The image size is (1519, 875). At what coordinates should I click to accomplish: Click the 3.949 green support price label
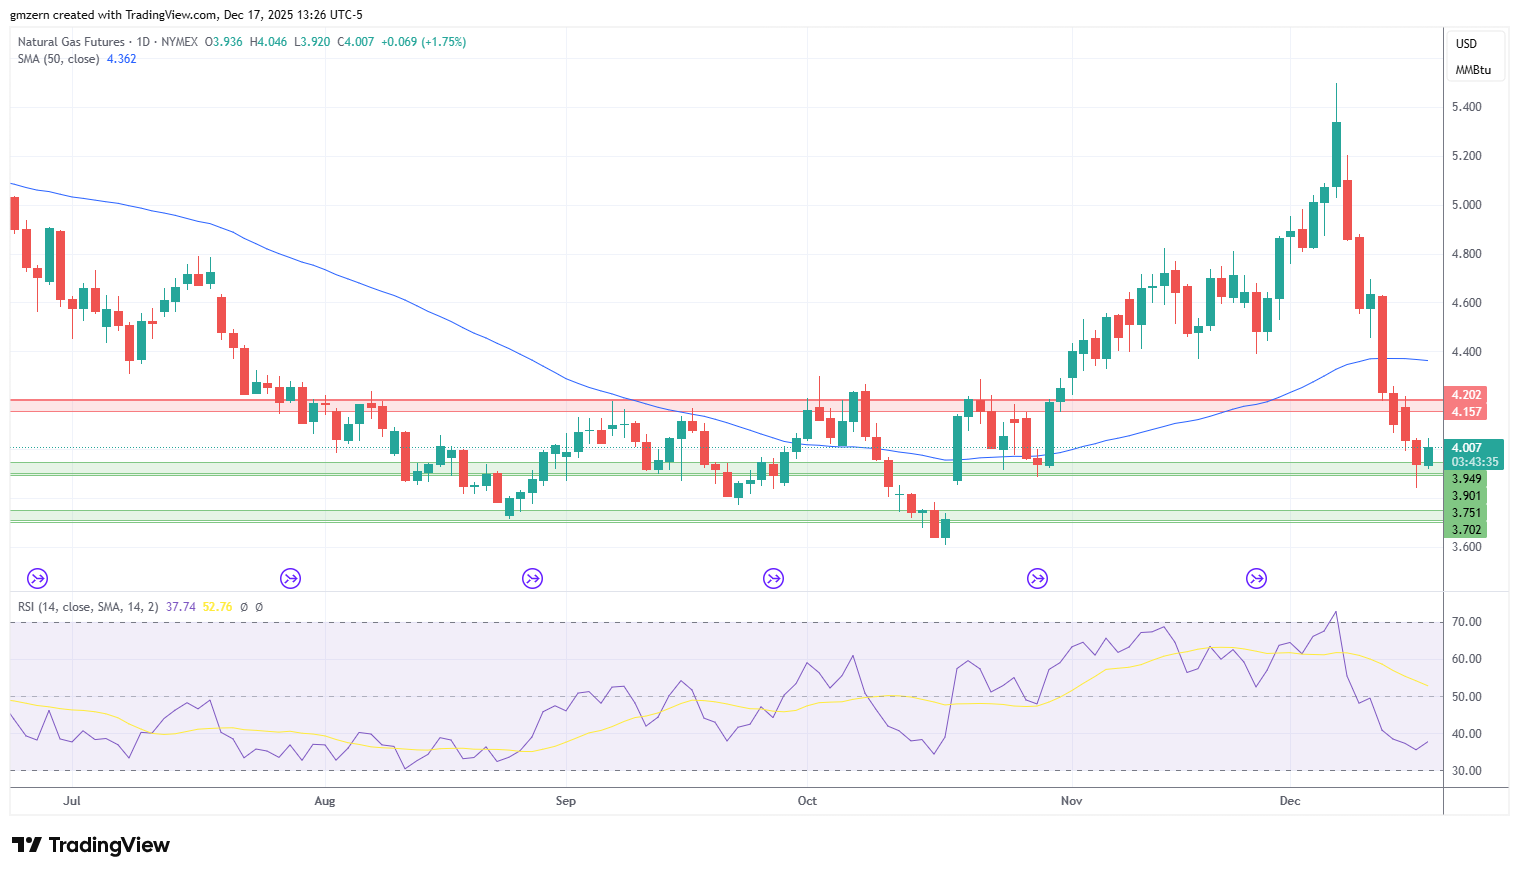tap(1466, 479)
